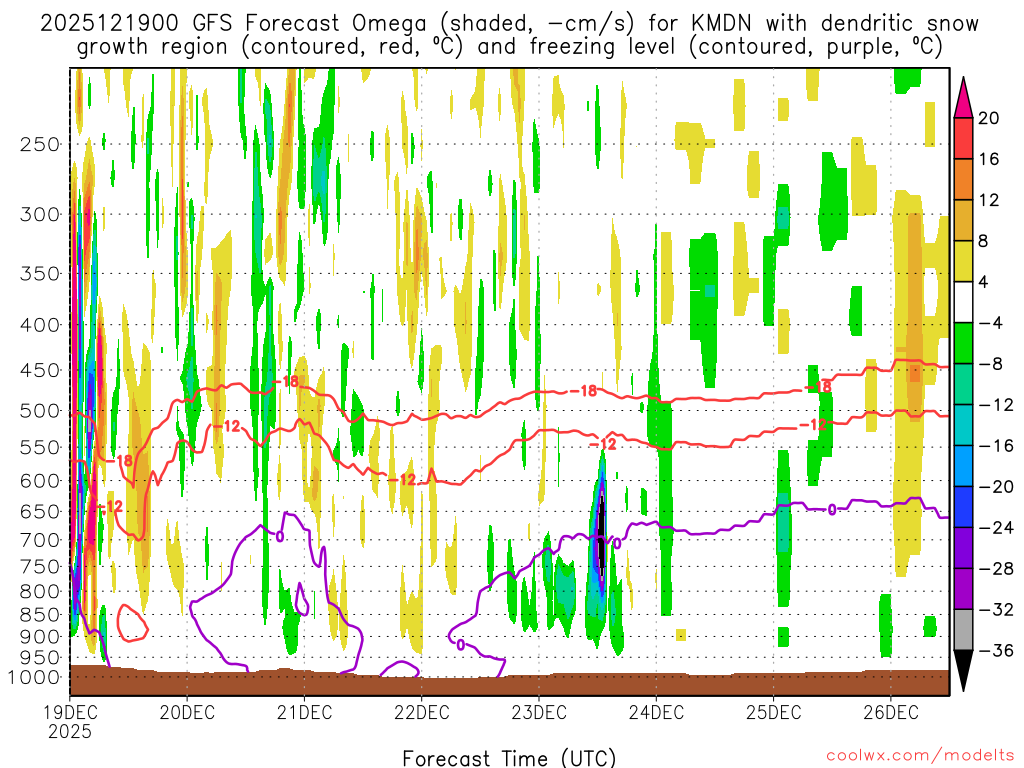Click the colorbar value label 16
The image size is (1024, 768).
989,159
